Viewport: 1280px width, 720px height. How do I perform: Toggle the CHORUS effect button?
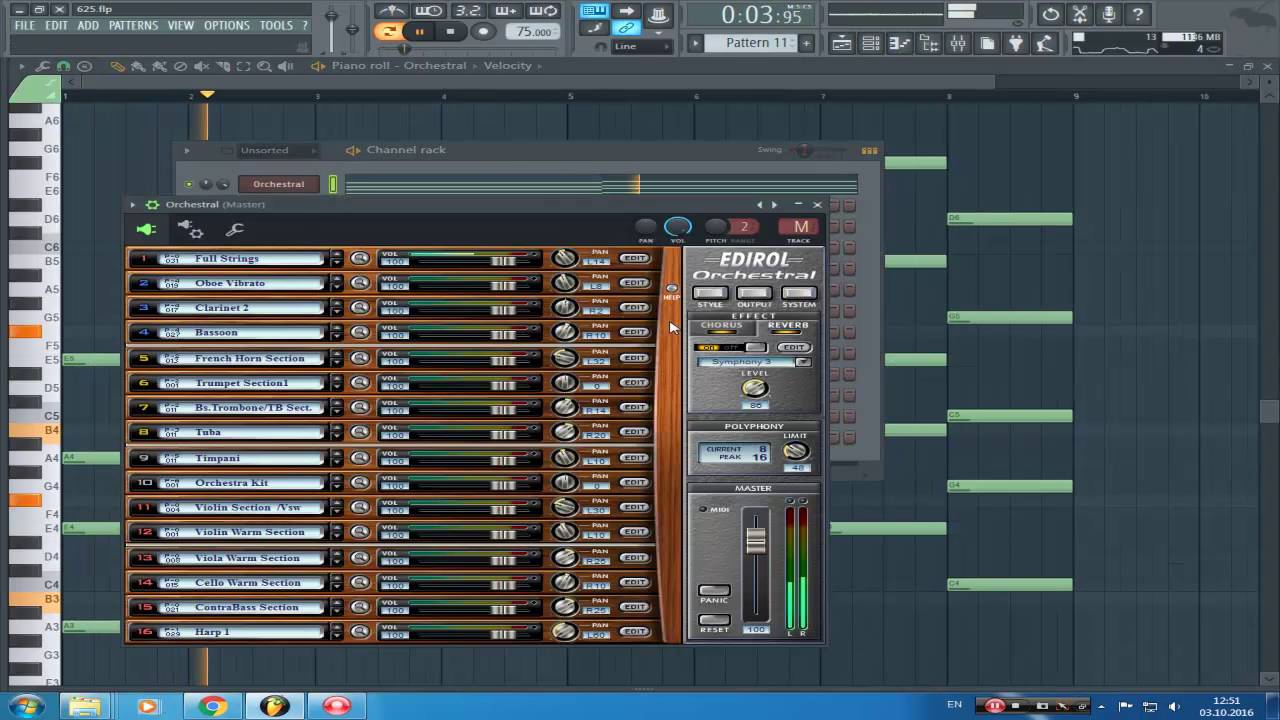(721, 326)
